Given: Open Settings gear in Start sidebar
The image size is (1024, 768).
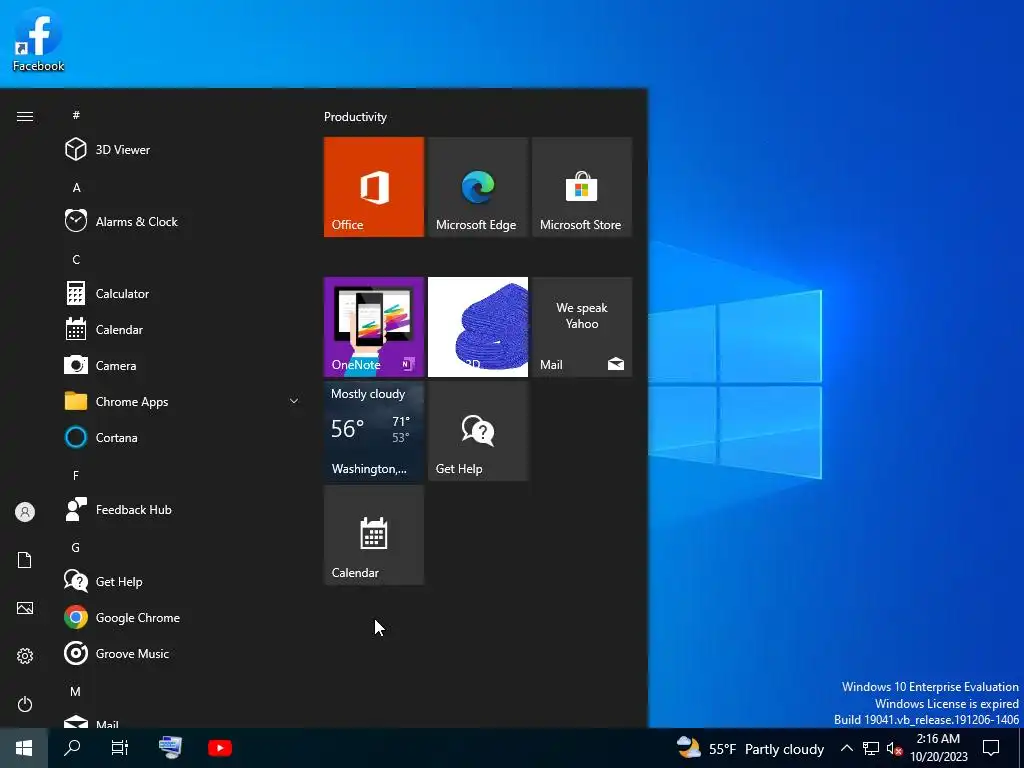Looking at the screenshot, I should [x=25, y=656].
